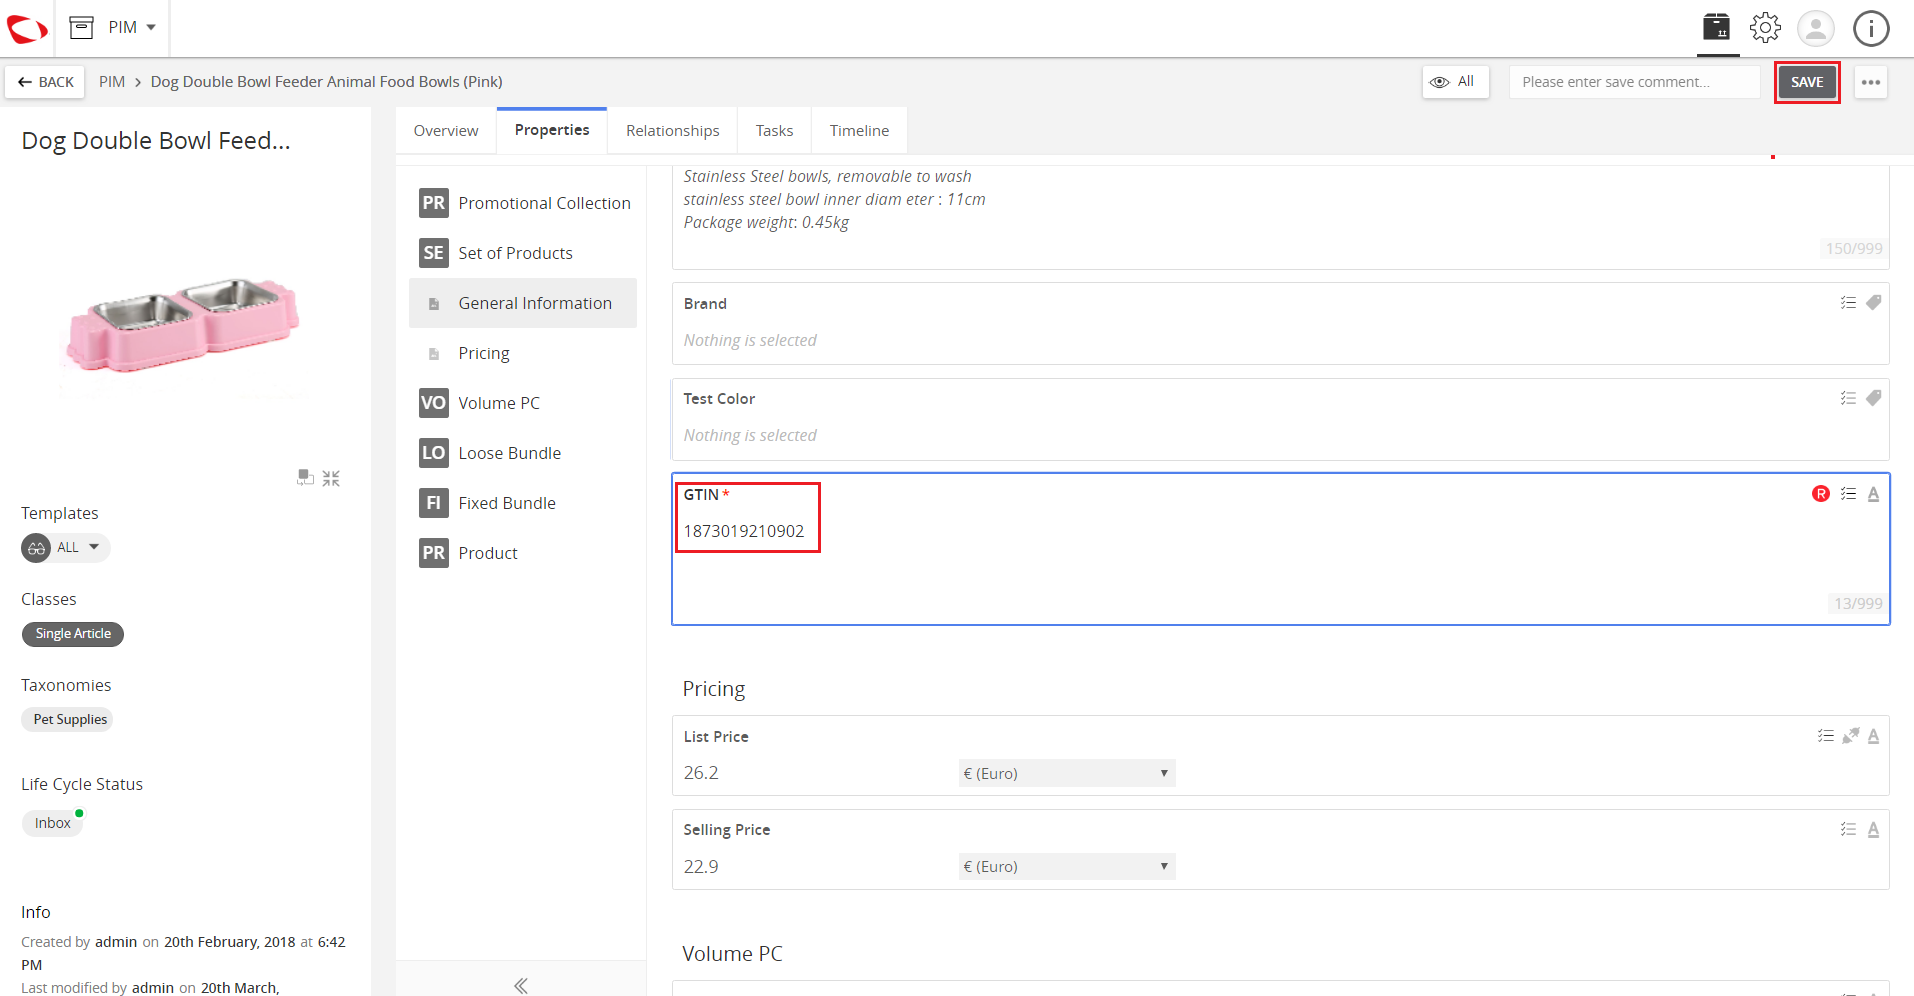Open the settings gear icon
This screenshot has height=996, width=1914.
(1765, 27)
